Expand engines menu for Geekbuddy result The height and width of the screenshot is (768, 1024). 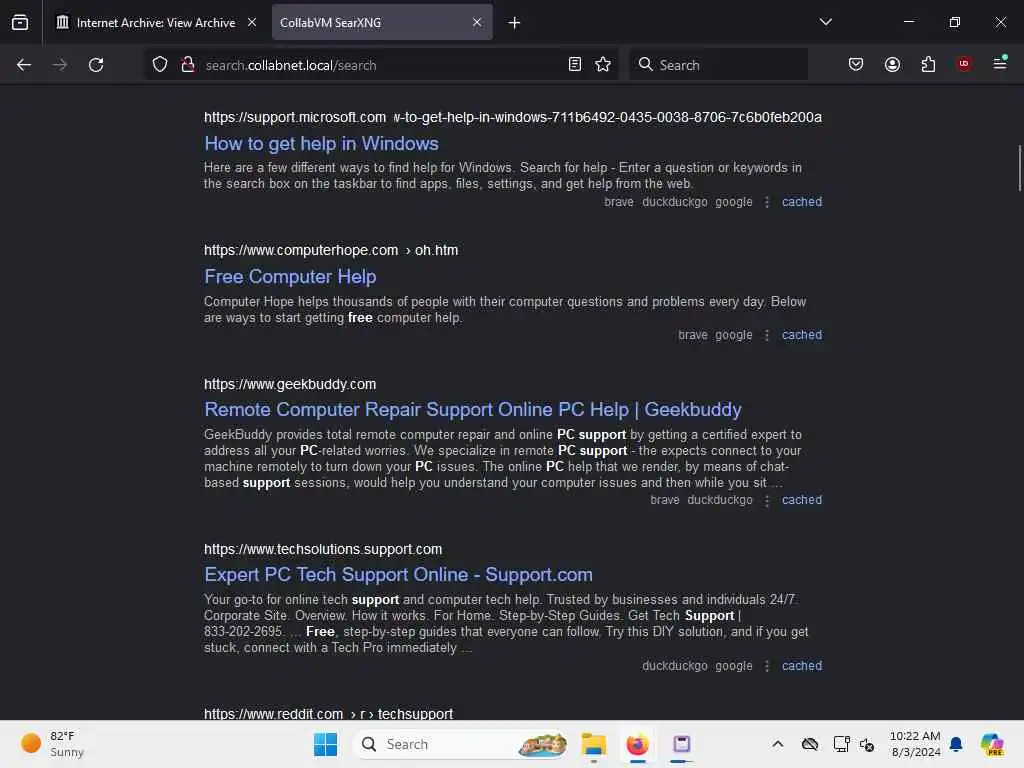767,501
